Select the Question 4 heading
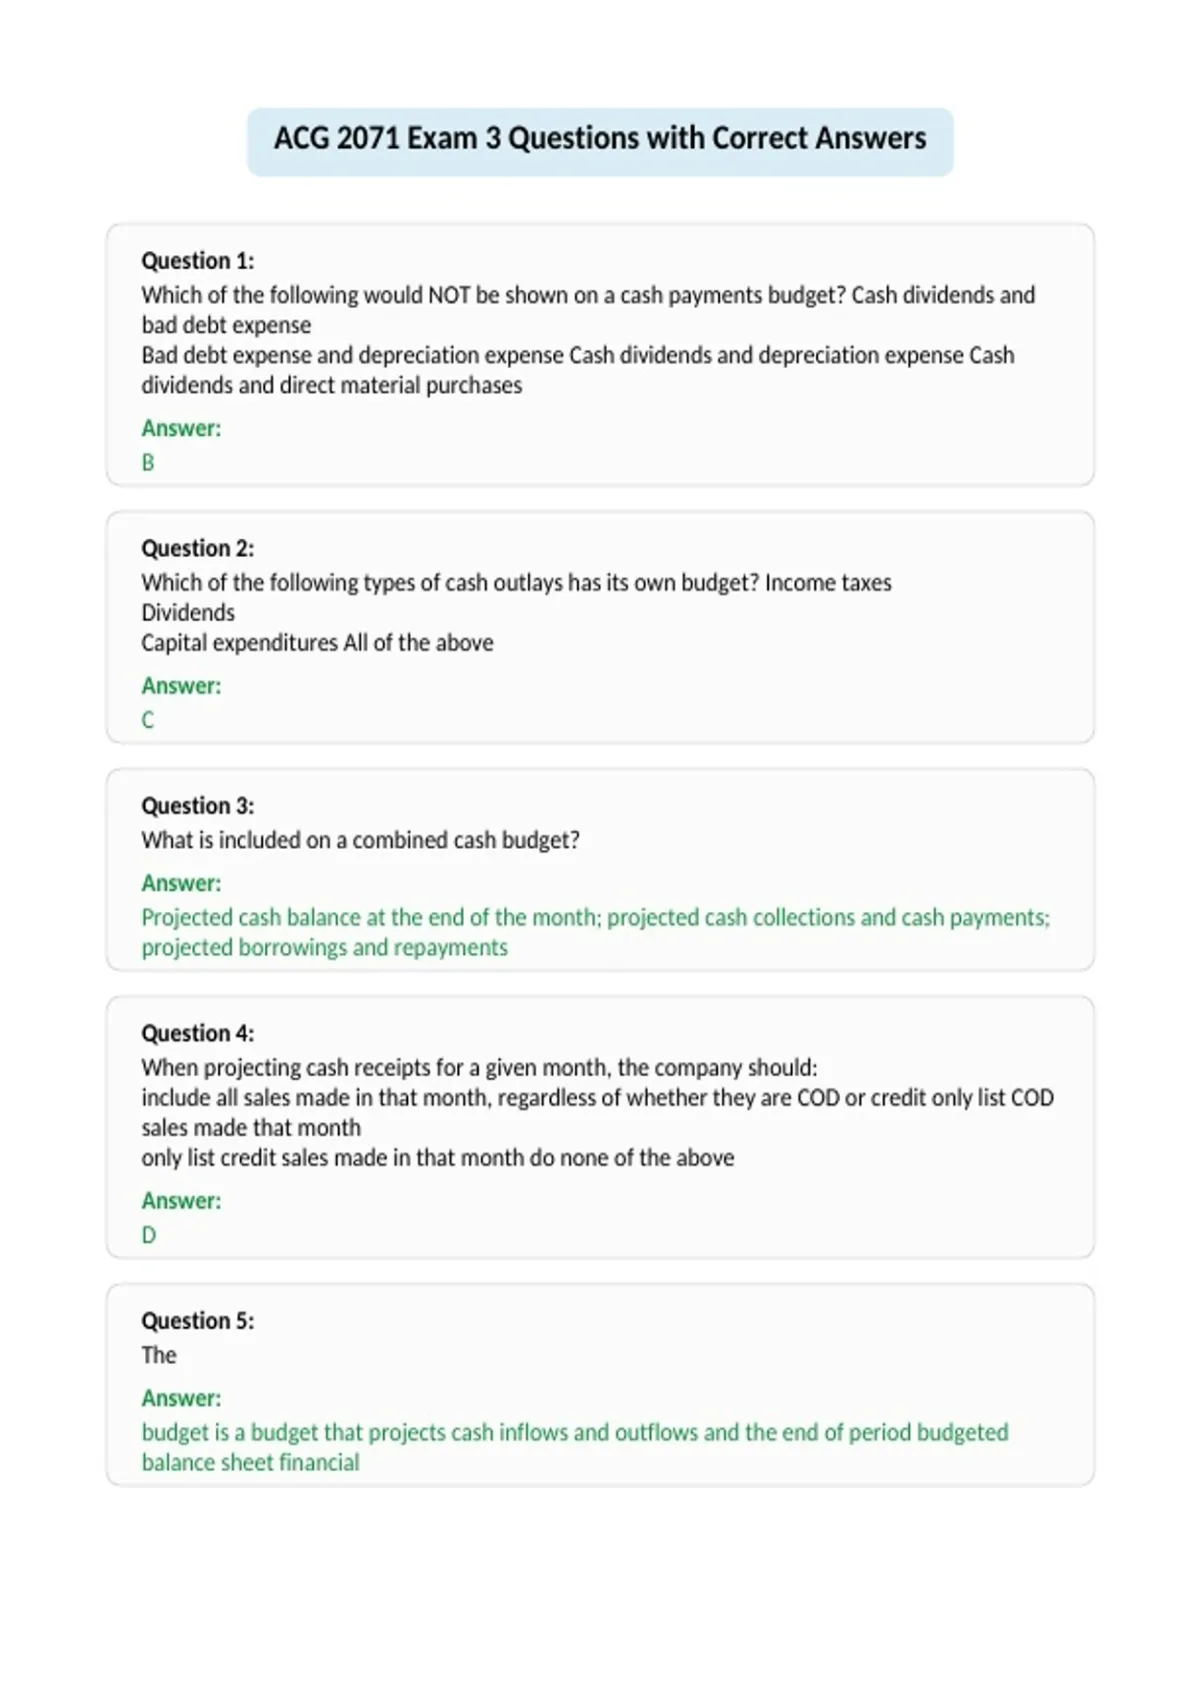1200x1700 pixels. [x=198, y=1033]
